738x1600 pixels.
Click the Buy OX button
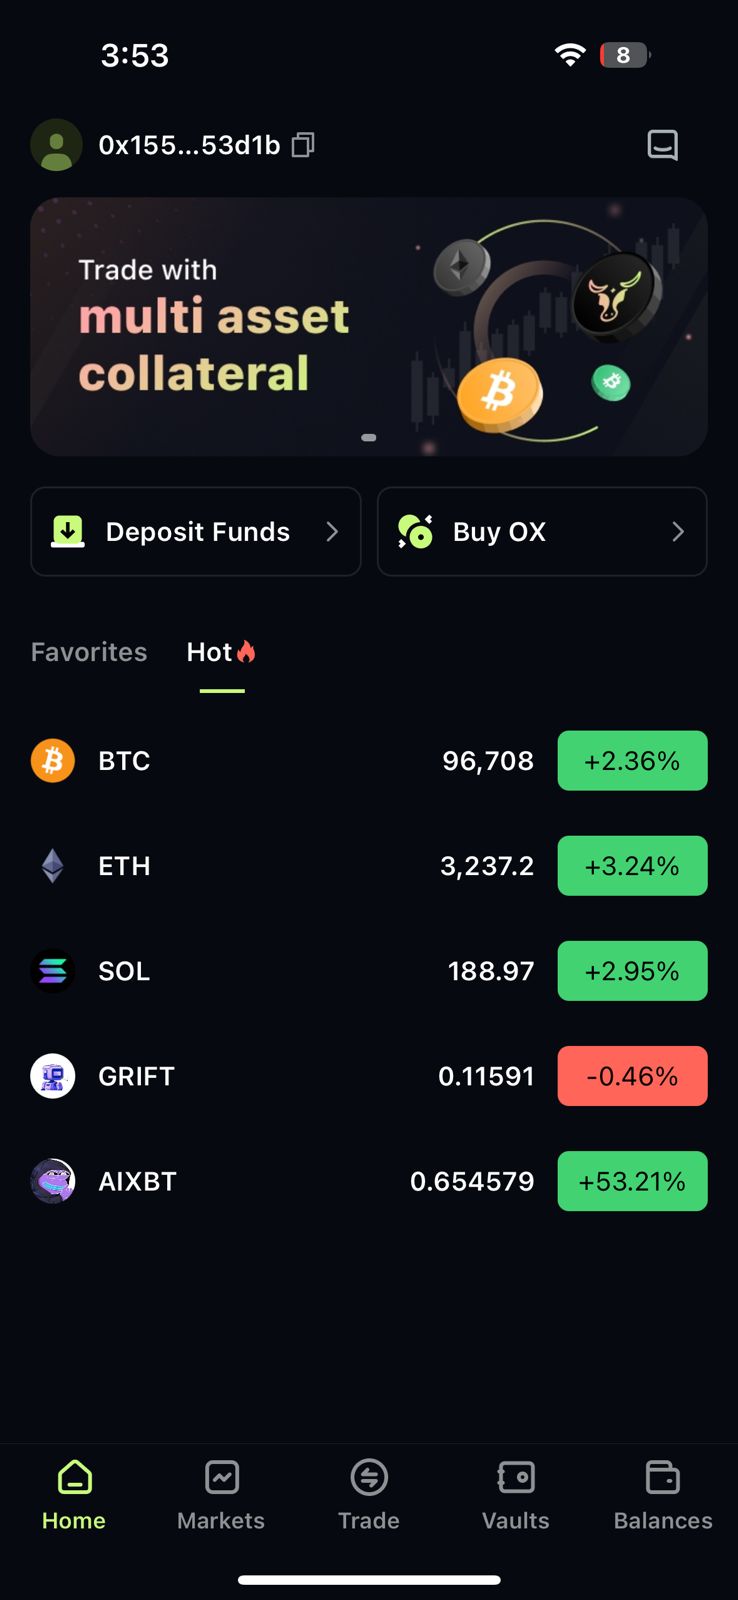click(x=542, y=532)
